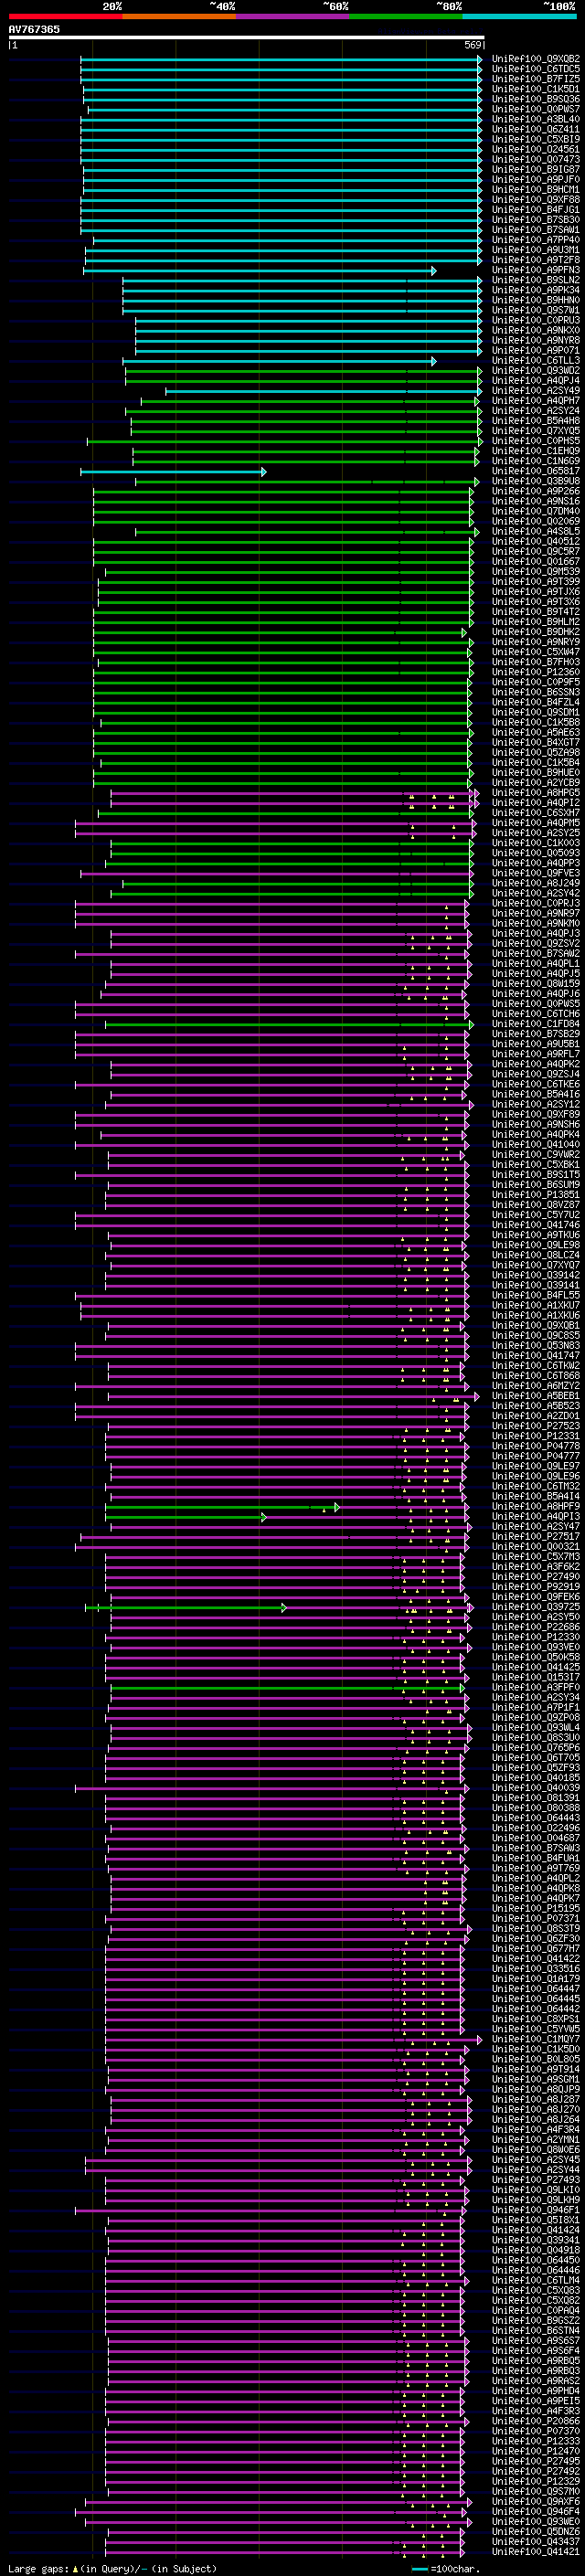Image resolution: width=585 pixels, height=2576 pixels.
Task: Click hit label UniRef100_P27490
Action: (536, 1577)
